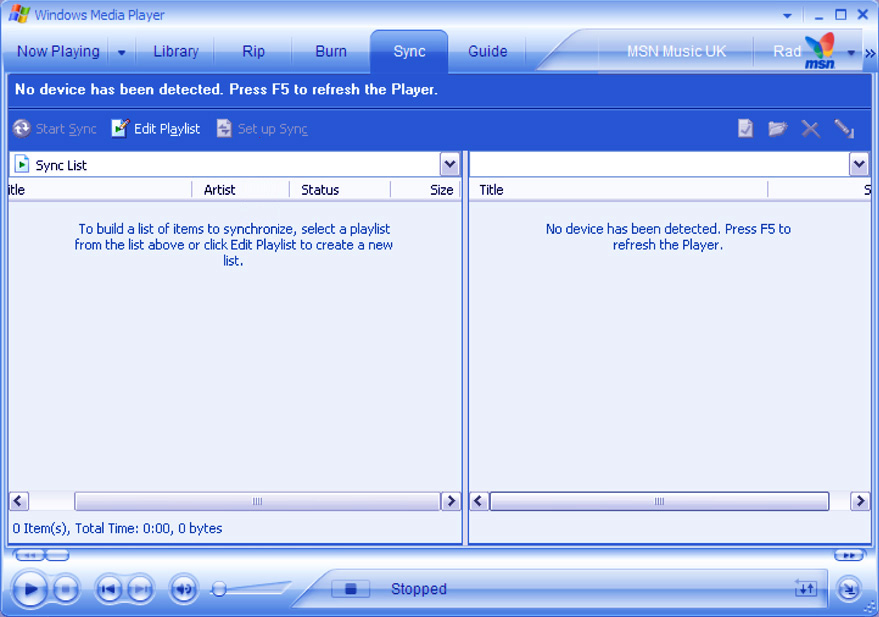The height and width of the screenshot is (617, 879).
Task: Click left arrow of sync list scrollbar
Action: click(x=18, y=501)
